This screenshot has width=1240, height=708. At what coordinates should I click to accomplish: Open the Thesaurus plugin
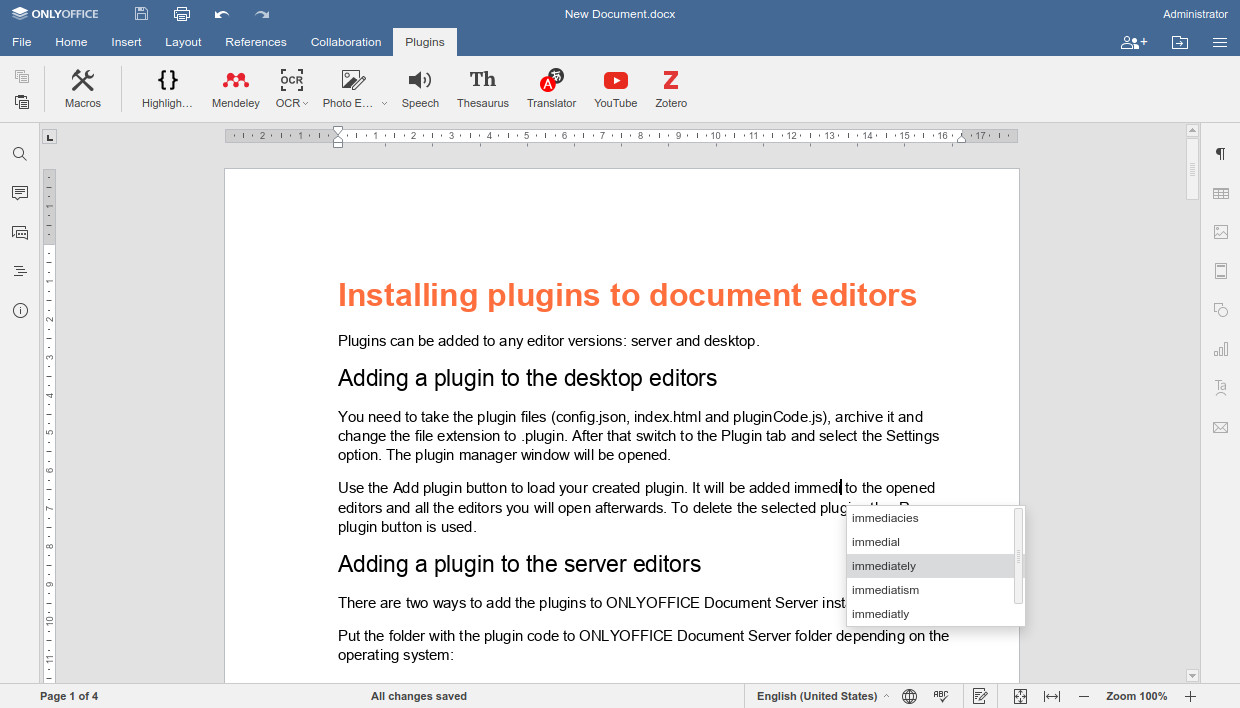(x=483, y=89)
